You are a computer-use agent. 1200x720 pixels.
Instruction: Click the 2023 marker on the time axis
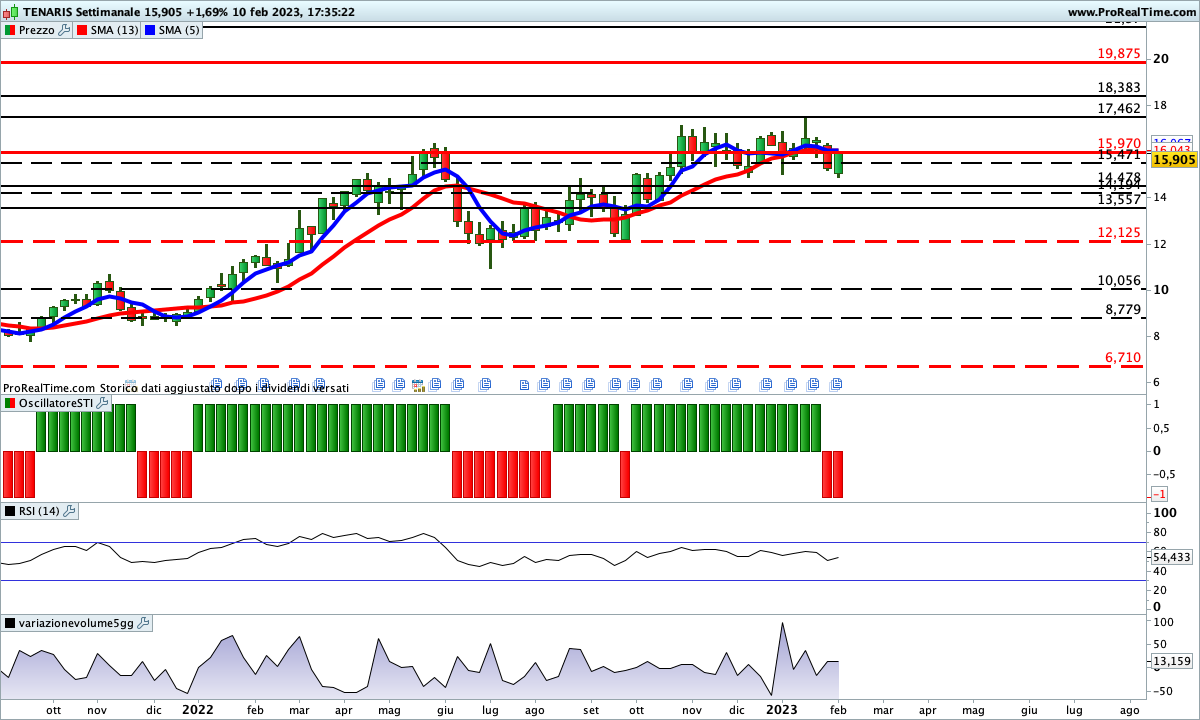click(x=781, y=709)
